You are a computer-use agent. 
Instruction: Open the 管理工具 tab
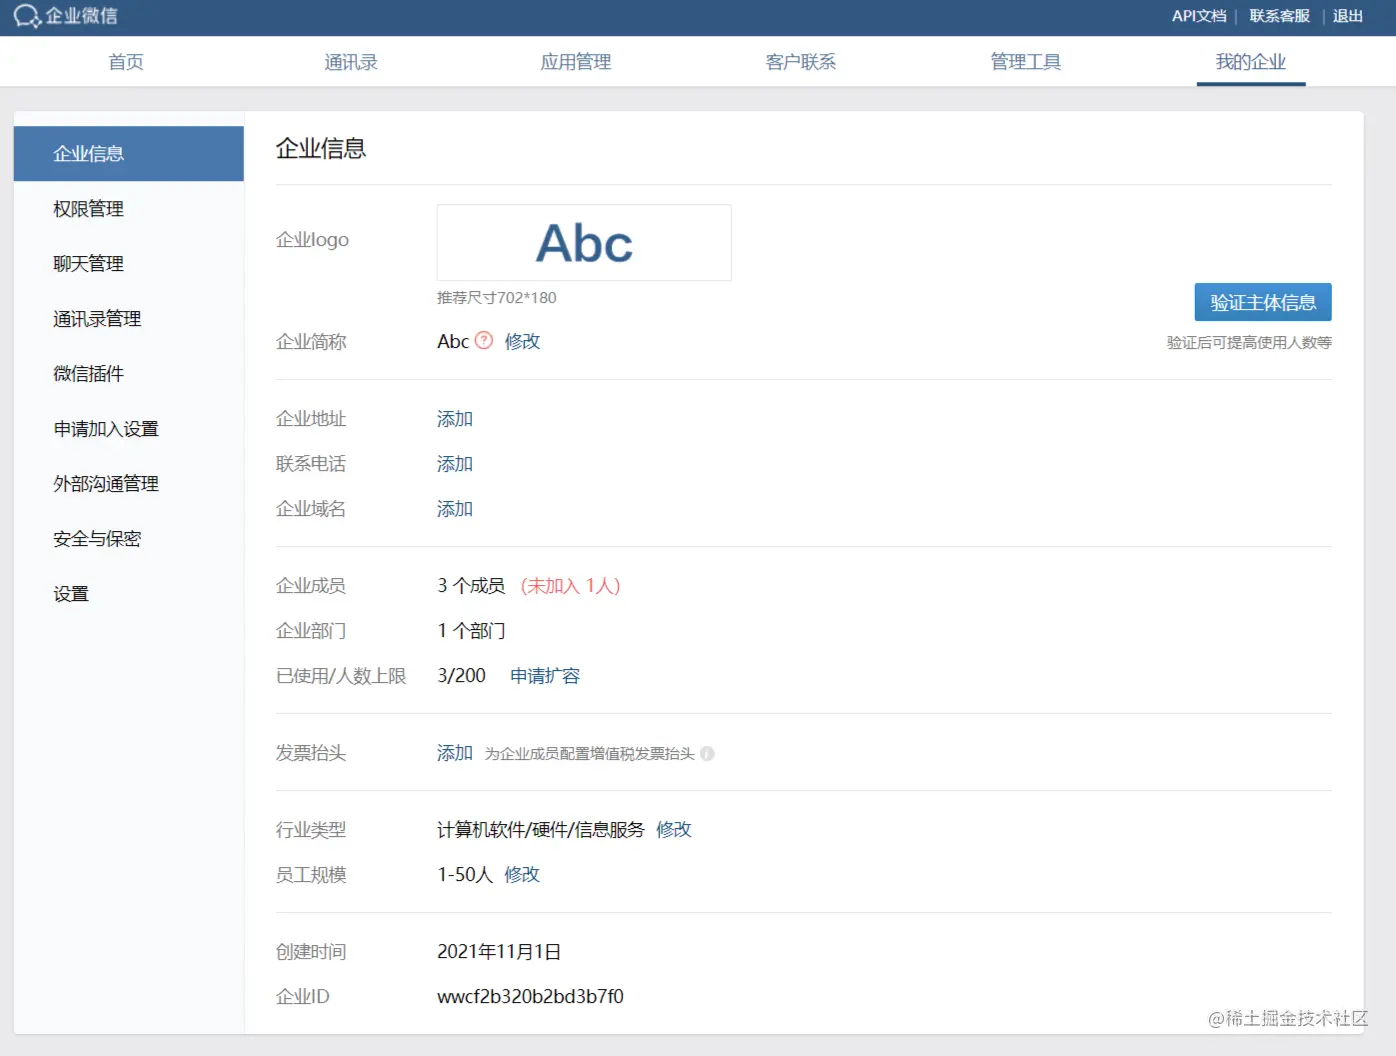[x=1026, y=62]
